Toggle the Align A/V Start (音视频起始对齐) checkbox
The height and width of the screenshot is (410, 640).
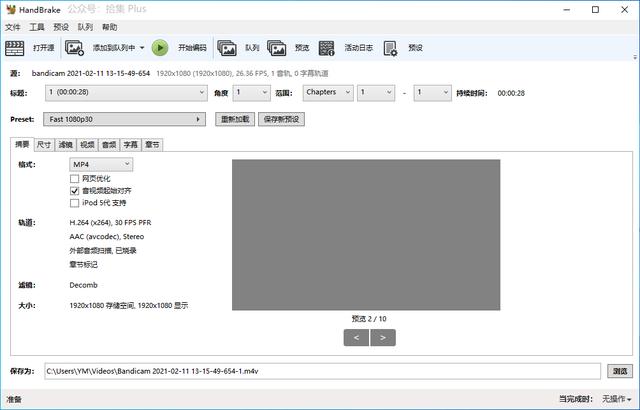coord(74,190)
